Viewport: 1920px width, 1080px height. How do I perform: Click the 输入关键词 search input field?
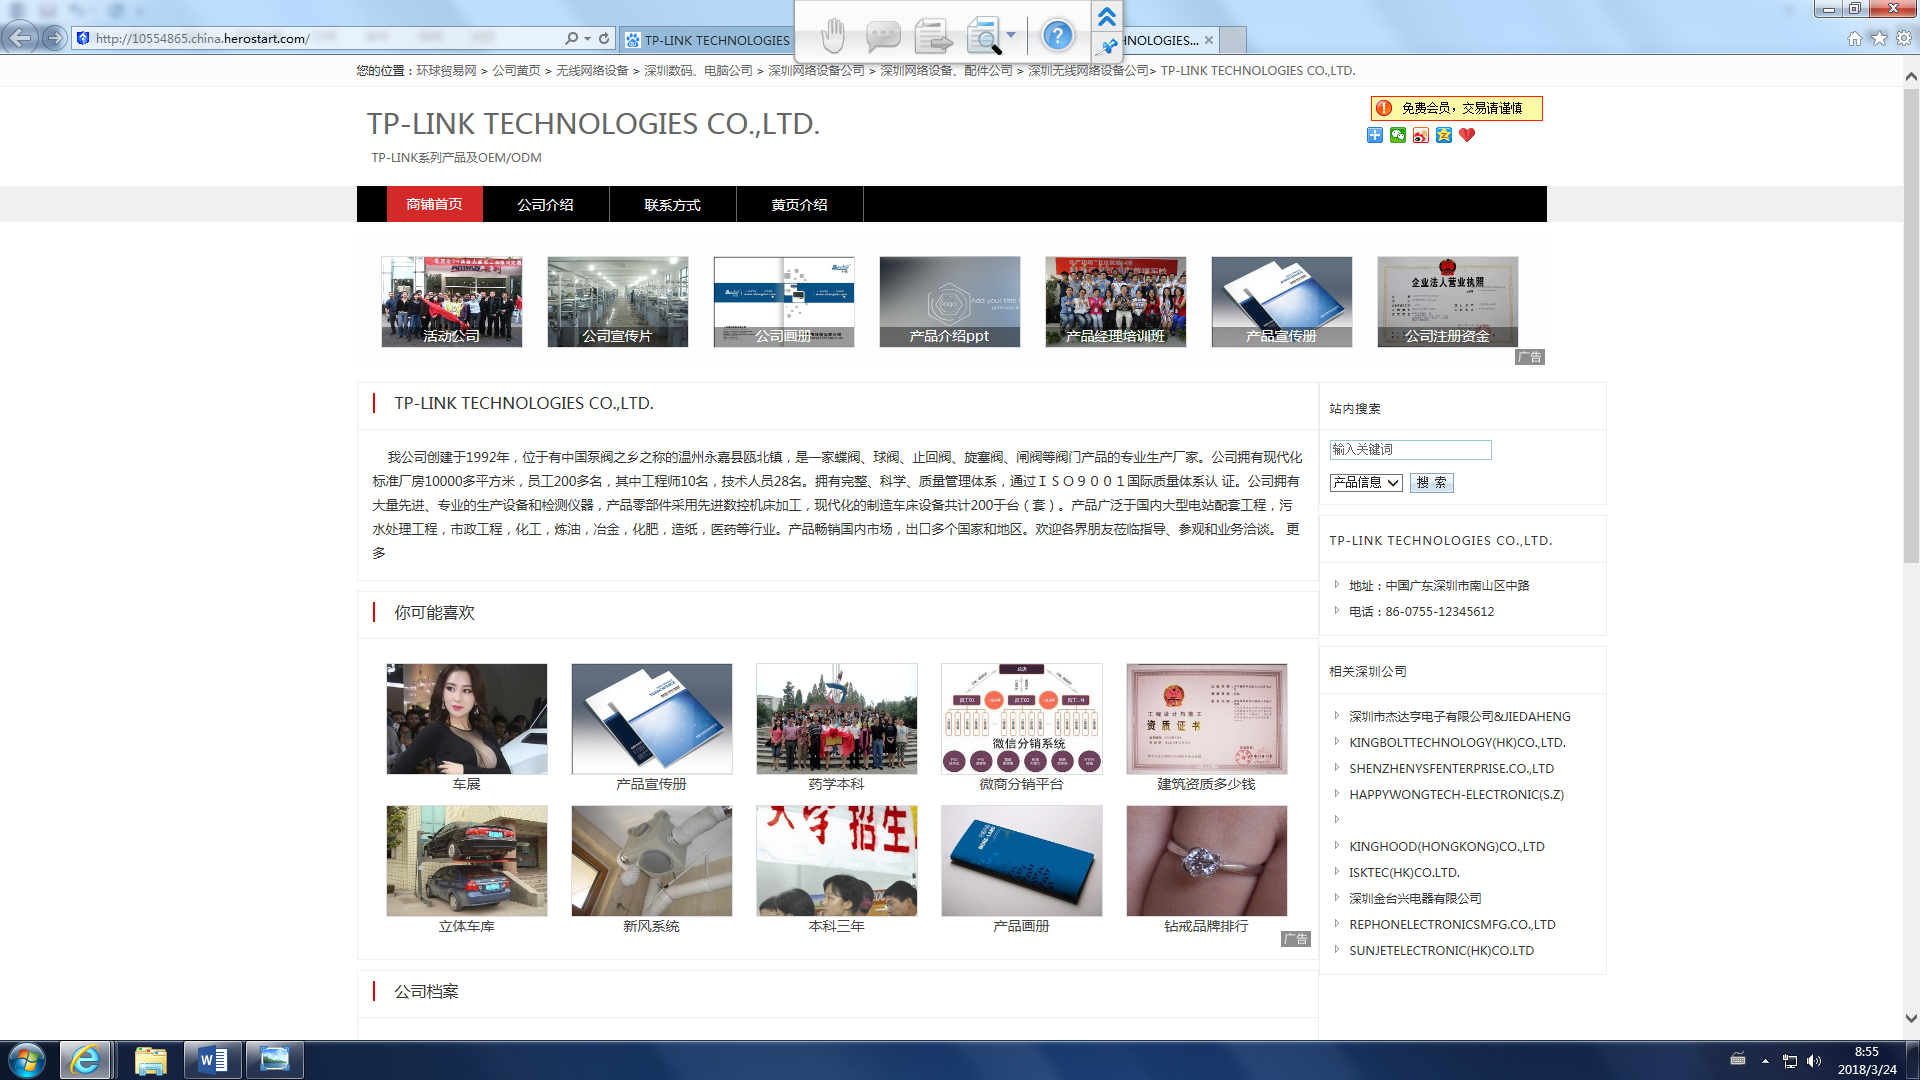1410,450
